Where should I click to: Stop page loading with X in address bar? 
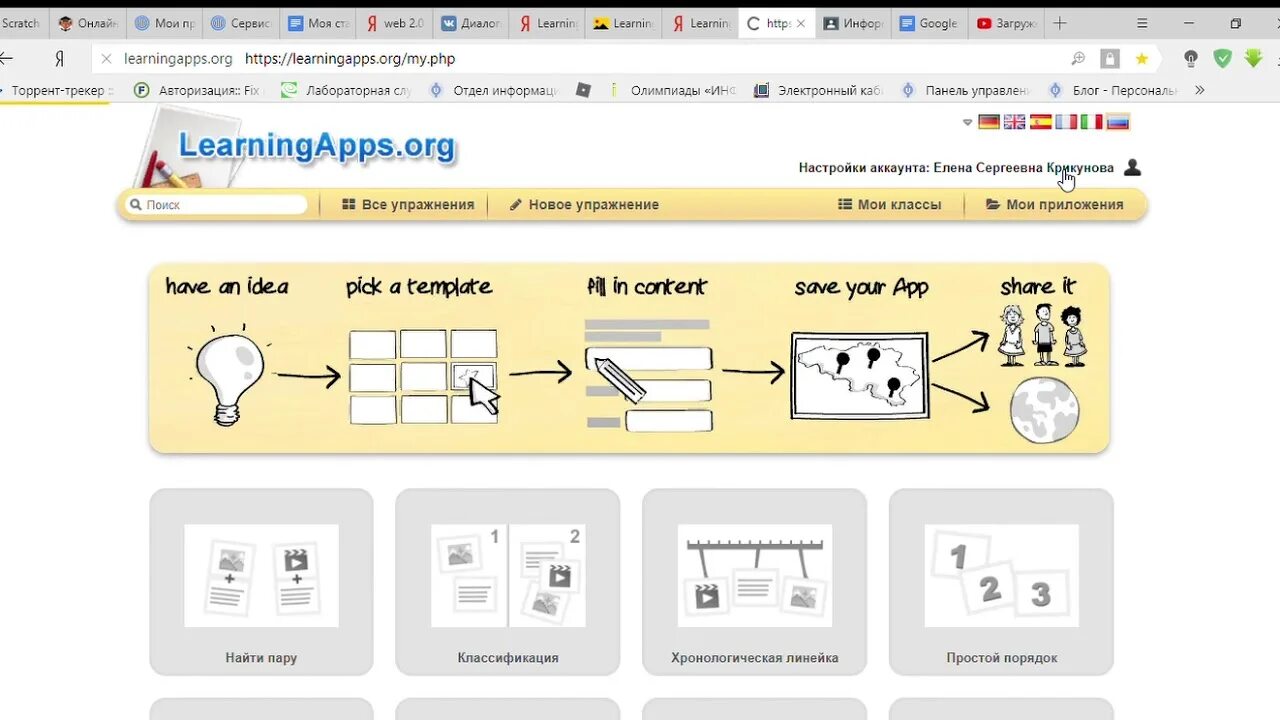coord(106,59)
